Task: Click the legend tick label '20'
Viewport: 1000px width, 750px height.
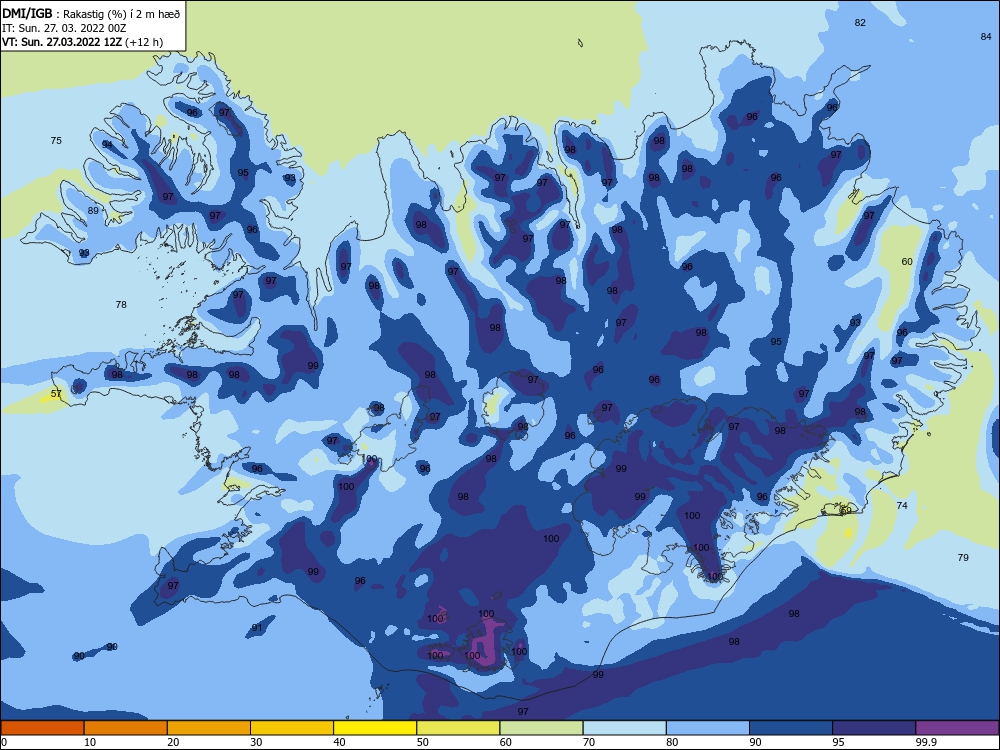Action: point(173,742)
